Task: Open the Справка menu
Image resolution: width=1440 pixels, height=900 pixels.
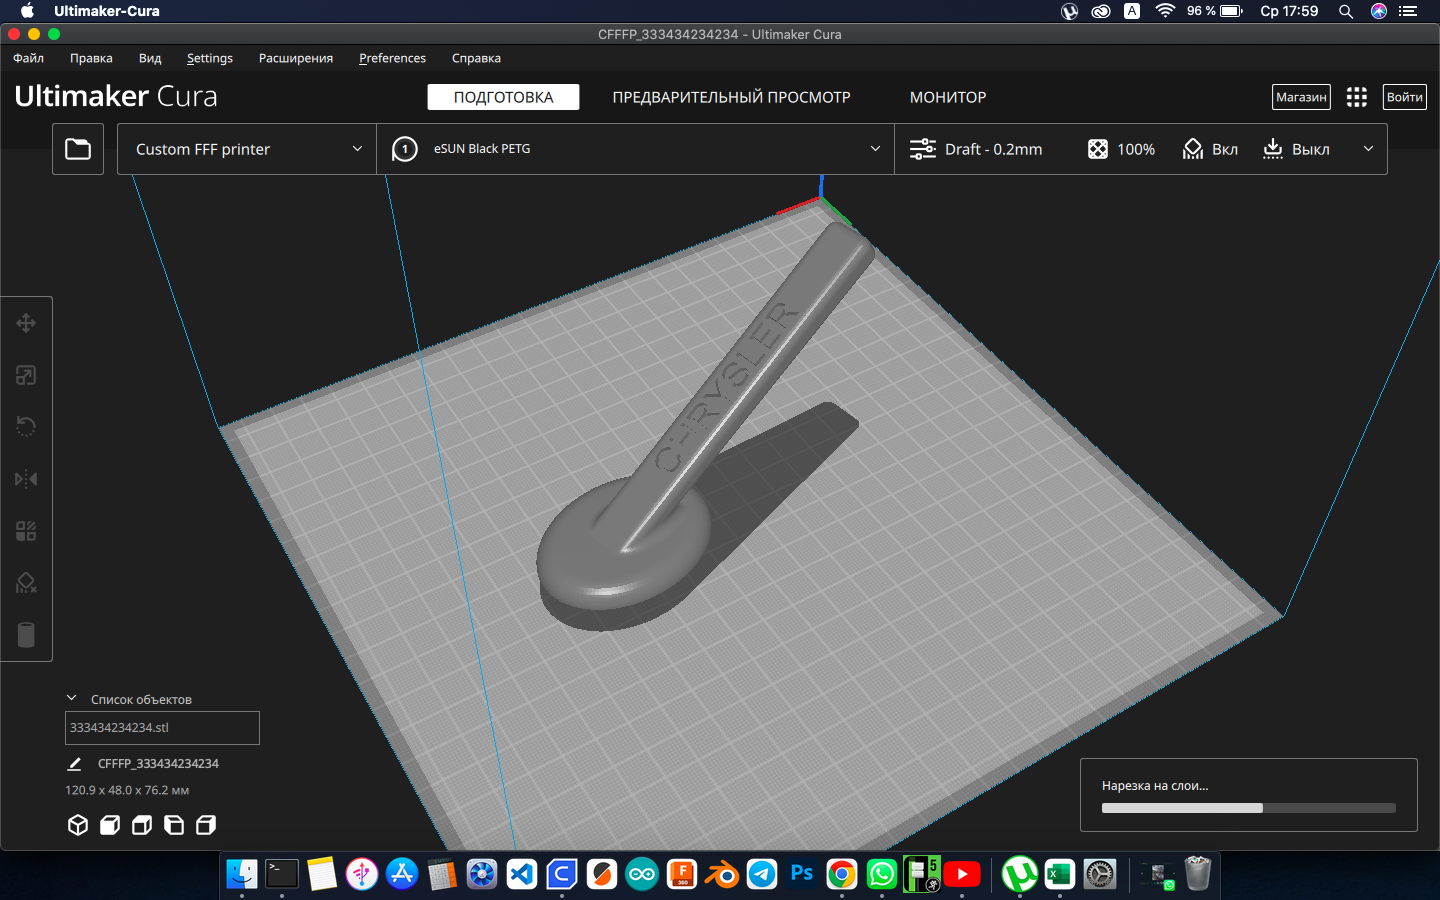Action: 476,58
